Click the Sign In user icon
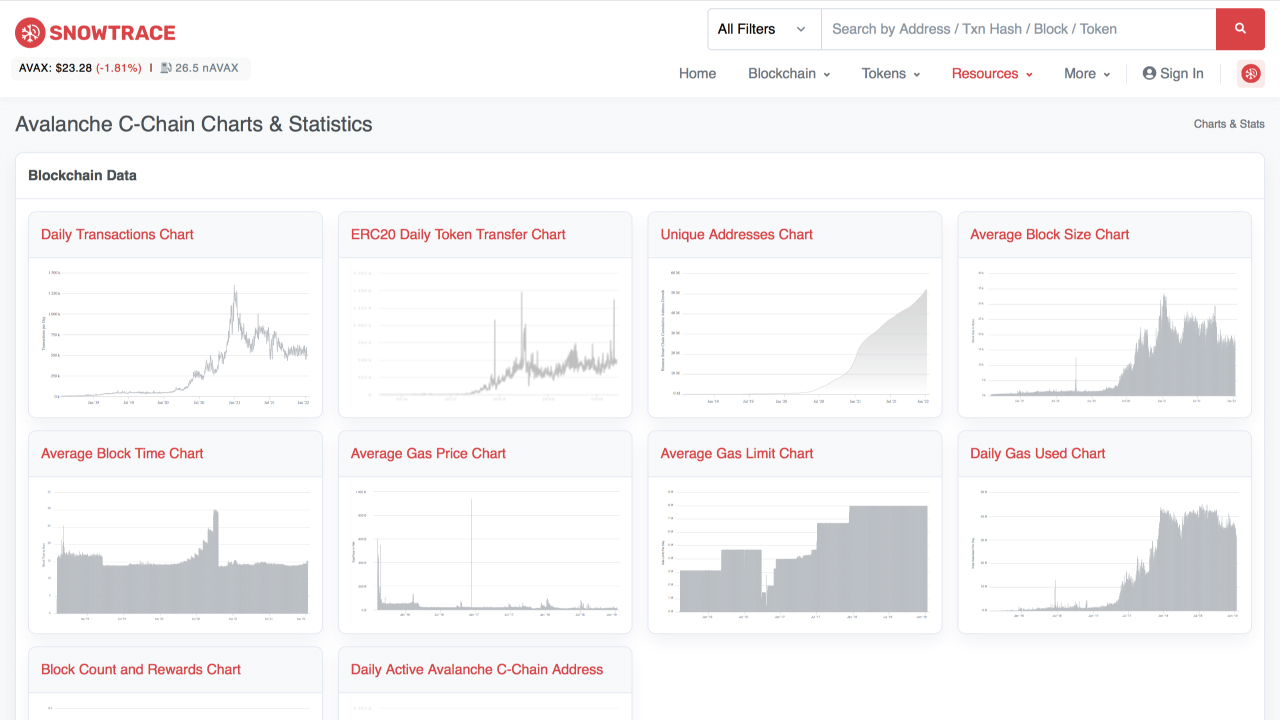This screenshot has width=1280, height=720. (1149, 73)
